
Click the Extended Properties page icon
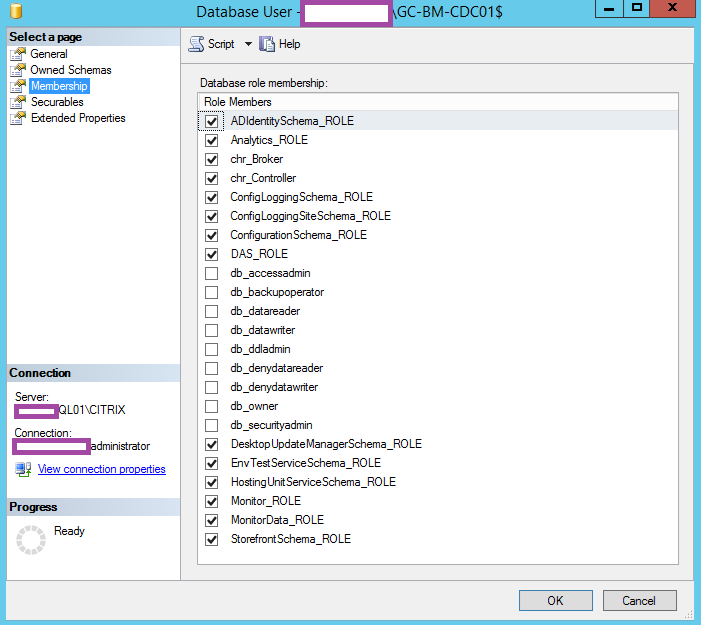(18, 118)
